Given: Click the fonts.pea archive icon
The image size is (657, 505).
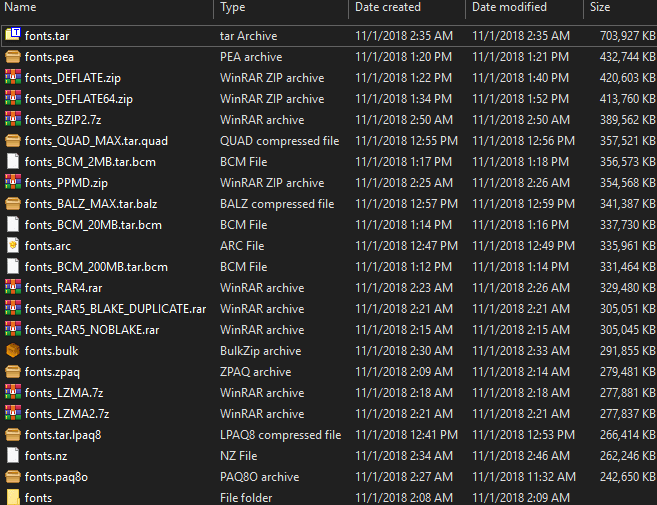Looking at the screenshot, I should click(x=13, y=56).
